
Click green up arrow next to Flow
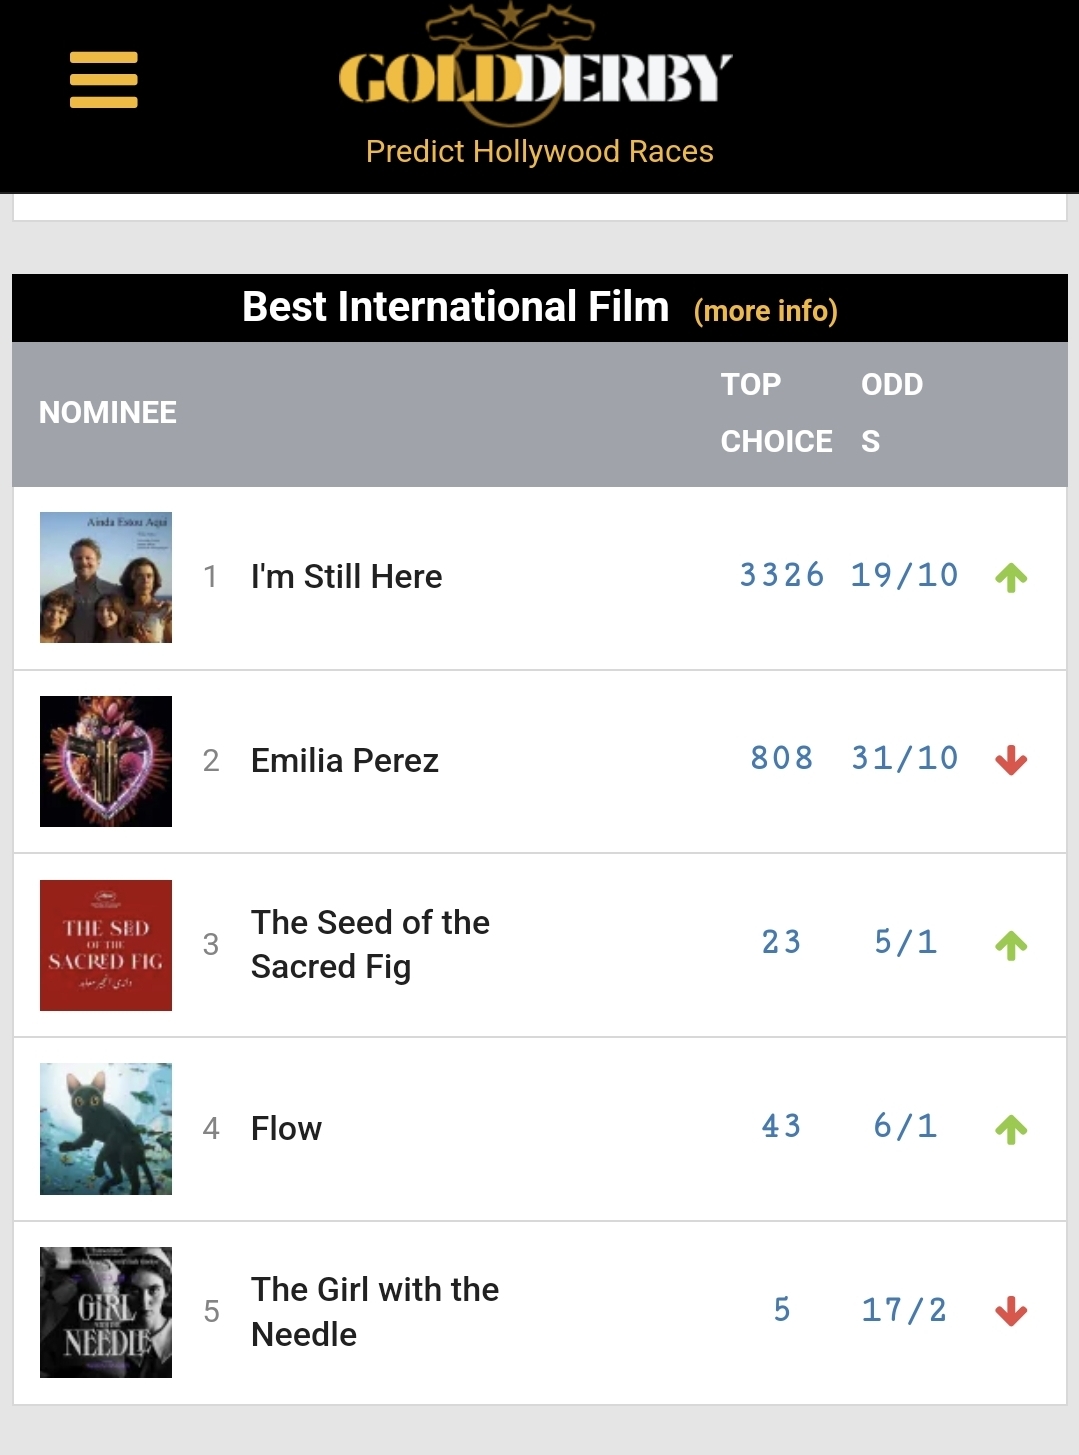[1011, 1129]
